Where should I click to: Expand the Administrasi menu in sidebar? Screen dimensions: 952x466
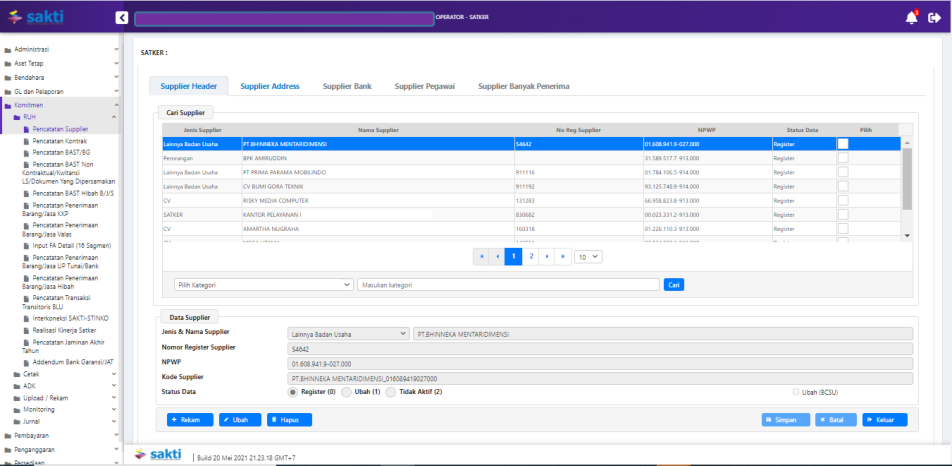coord(60,49)
